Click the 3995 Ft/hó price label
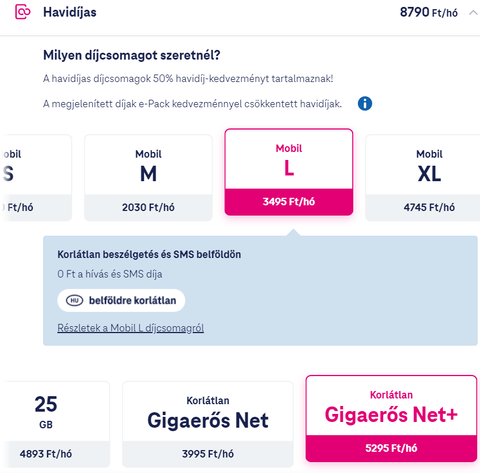 [x=208, y=454]
